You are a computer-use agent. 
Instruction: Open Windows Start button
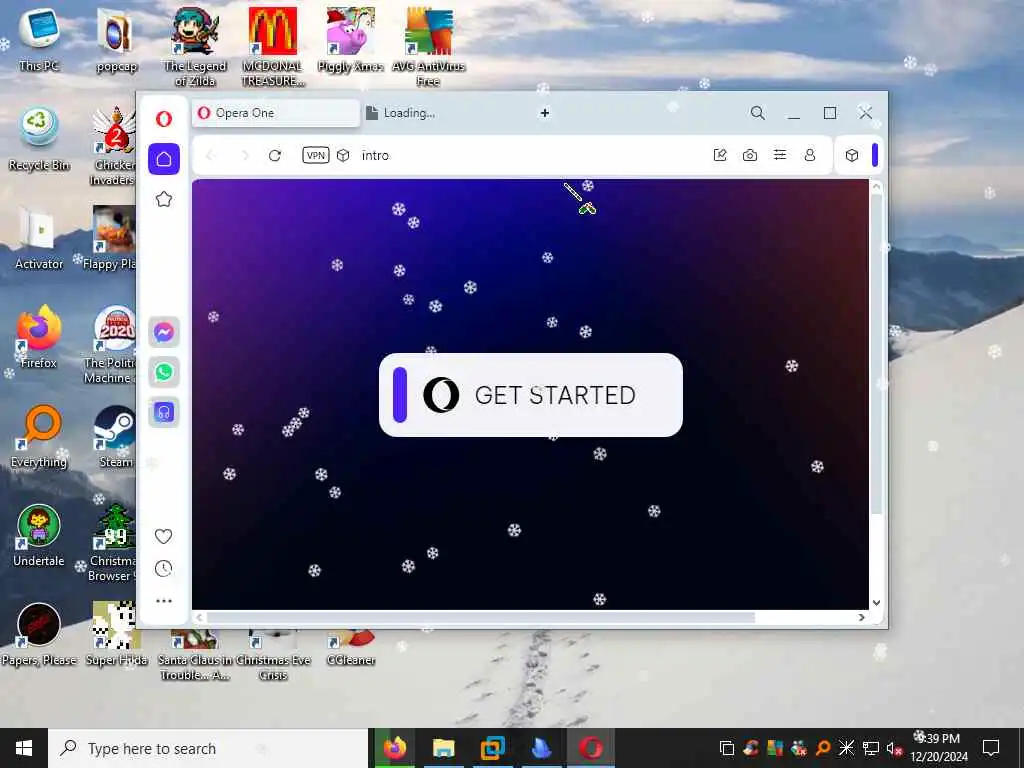pos(24,748)
